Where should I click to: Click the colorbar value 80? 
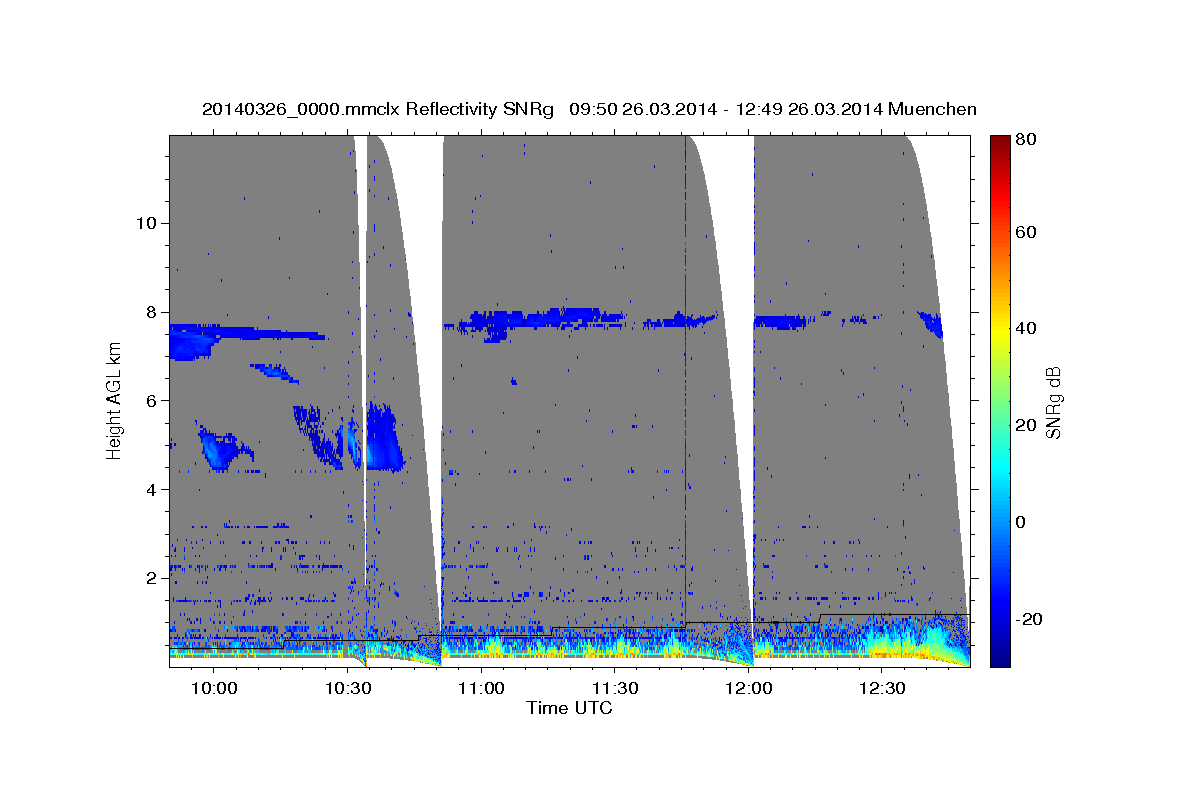point(1026,139)
